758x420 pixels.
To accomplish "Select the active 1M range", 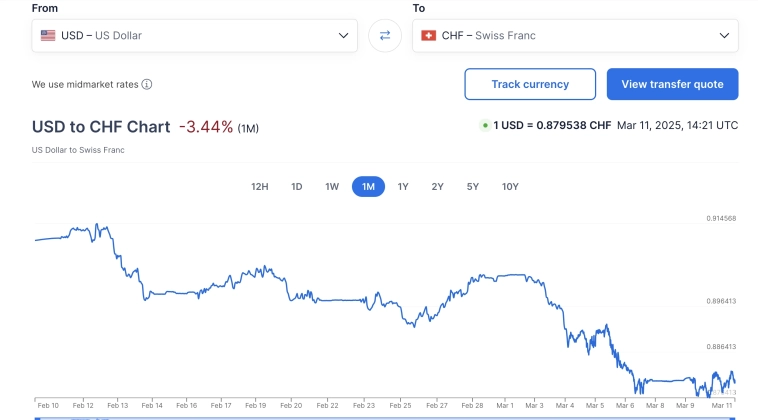I will click(x=368, y=186).
